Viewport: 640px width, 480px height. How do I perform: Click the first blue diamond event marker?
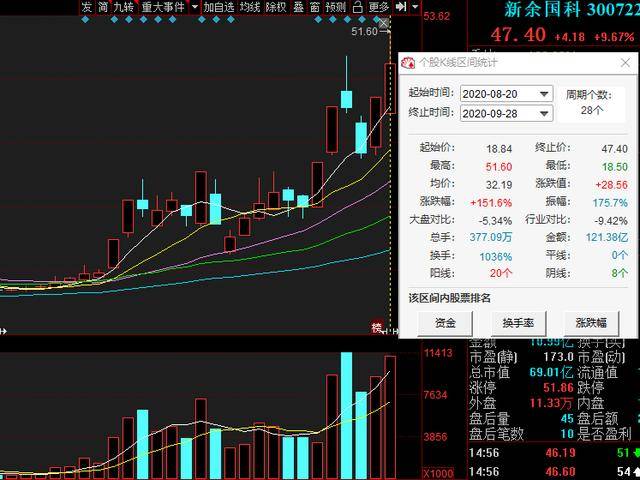[x=85, y=19]
